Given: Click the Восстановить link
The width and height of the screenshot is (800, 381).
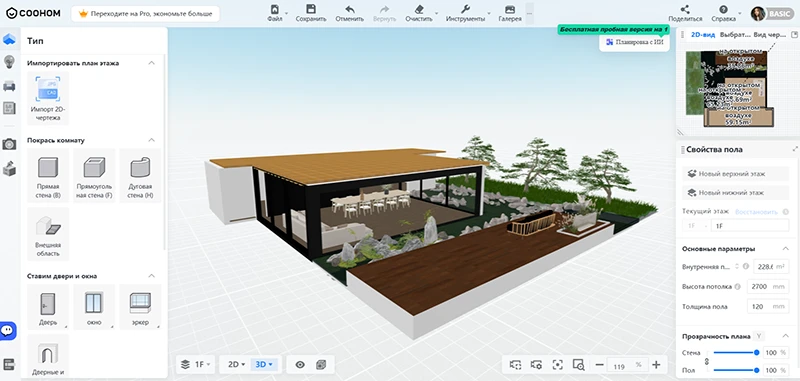Looking at the screenshot, I should click(x=756, y=212).
